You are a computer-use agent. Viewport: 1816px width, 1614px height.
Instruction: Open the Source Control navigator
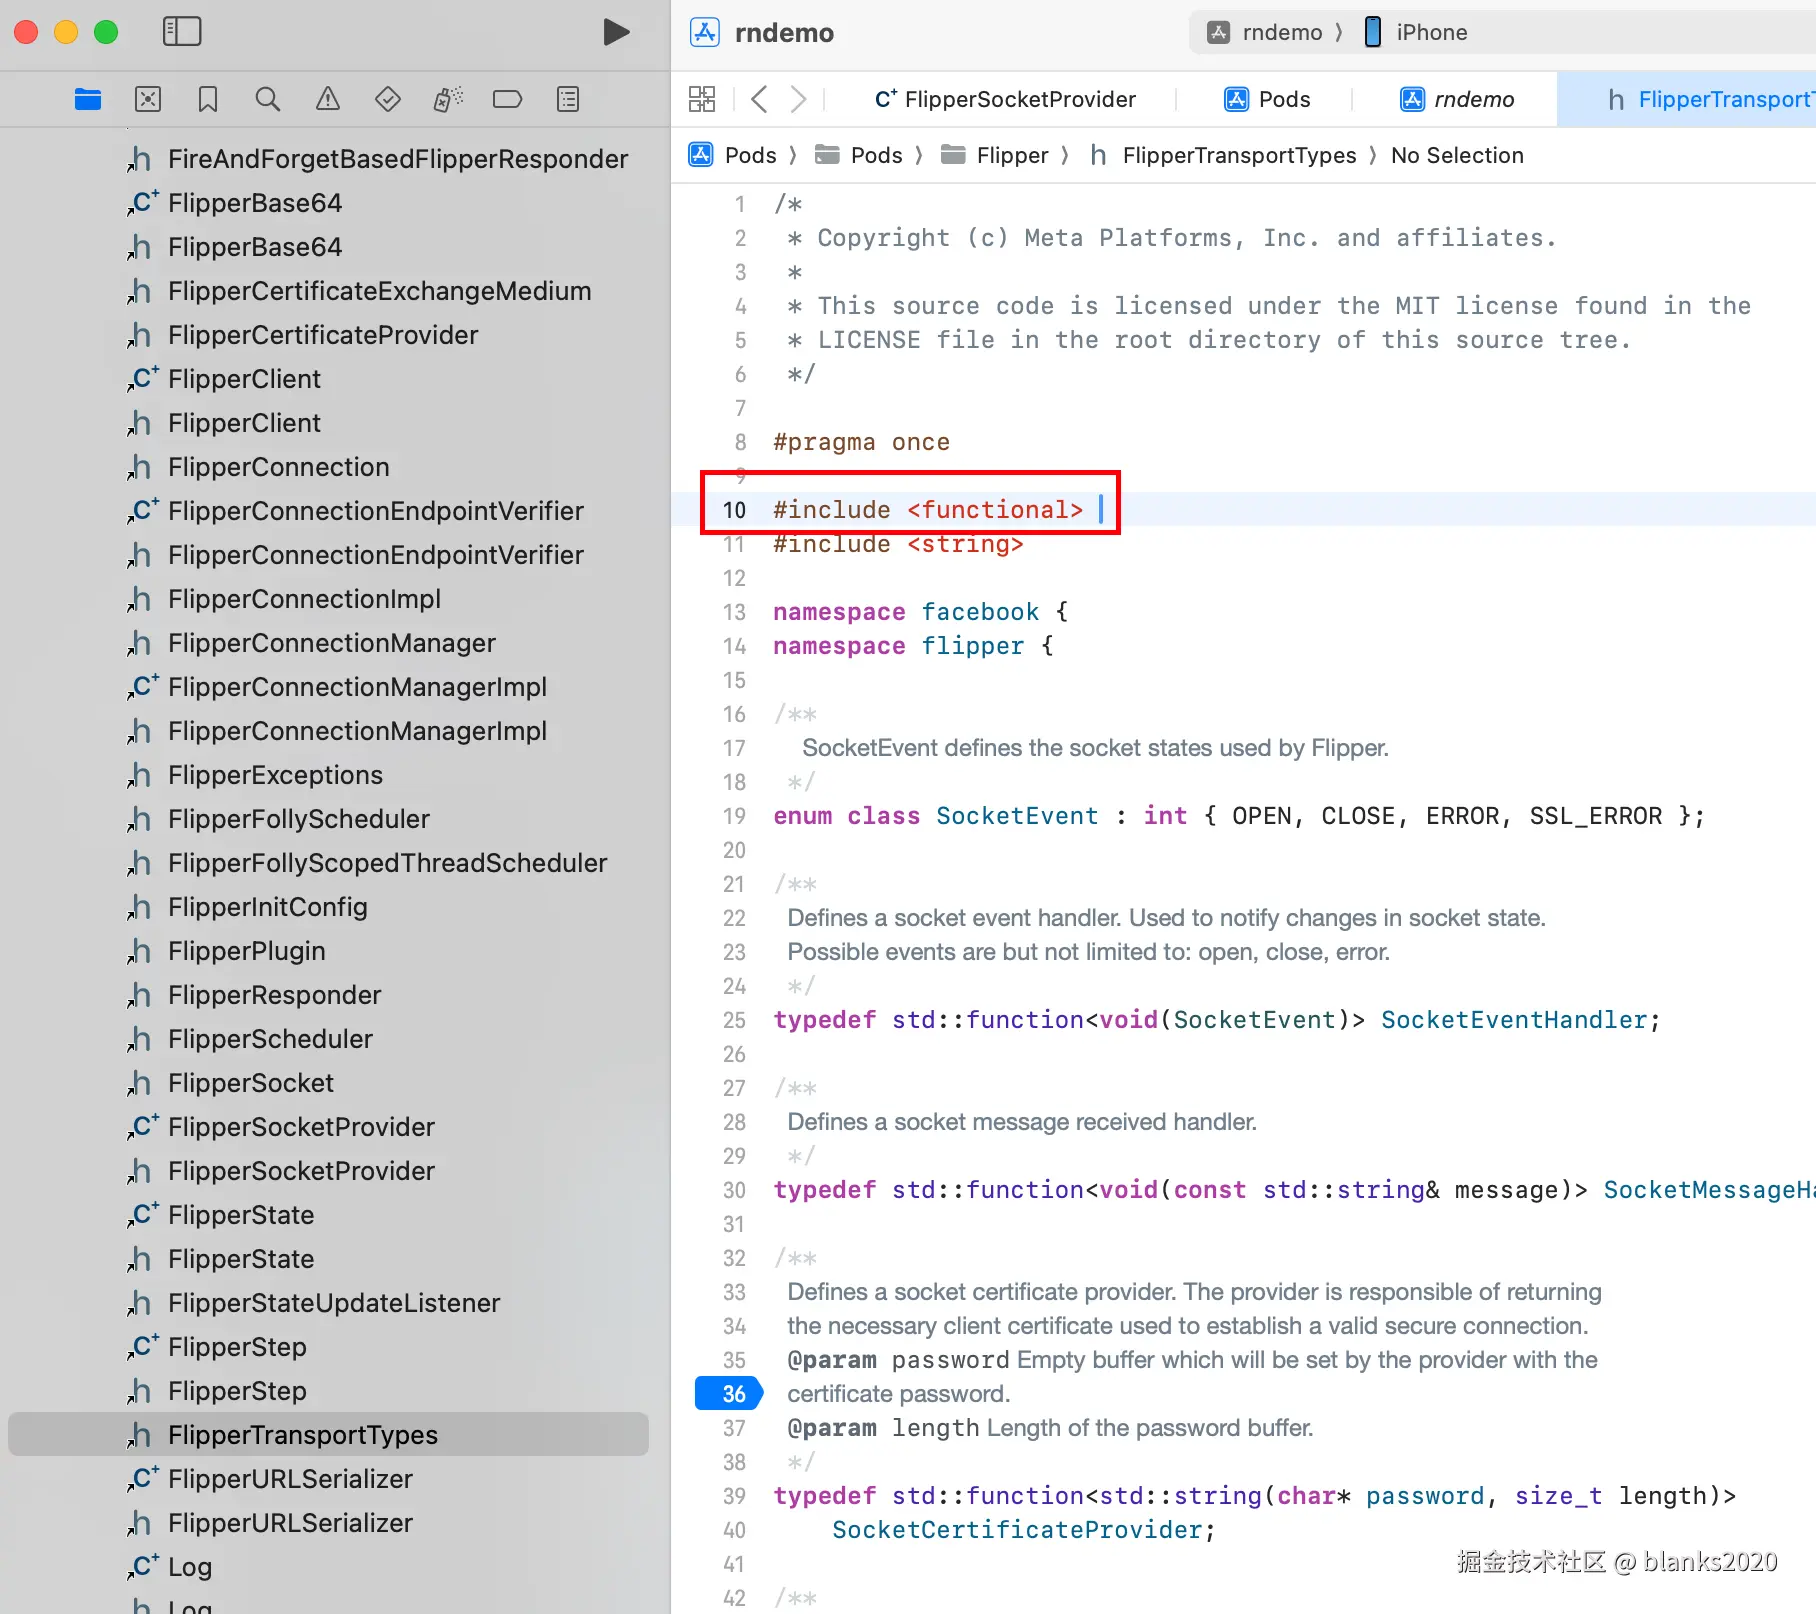(148, 99)
